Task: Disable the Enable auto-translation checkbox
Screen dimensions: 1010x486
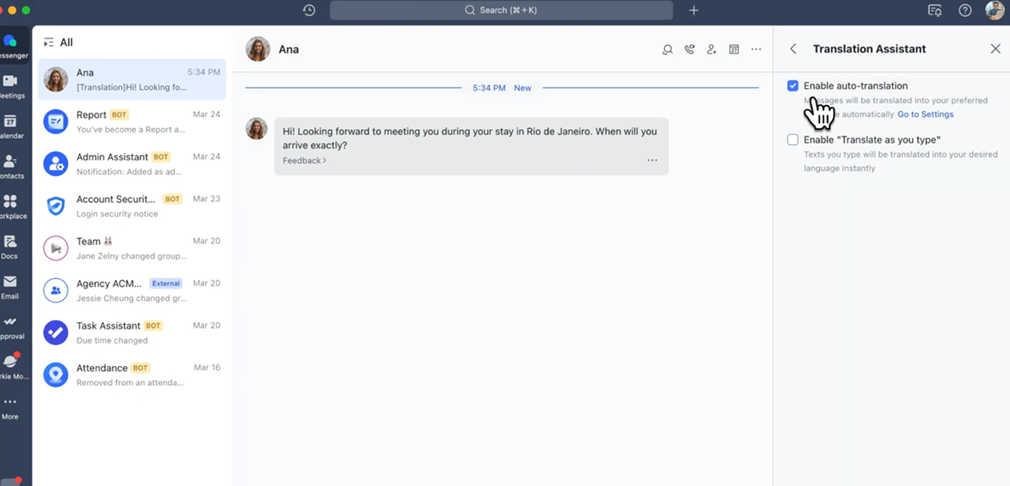Action: pos(793,86)
